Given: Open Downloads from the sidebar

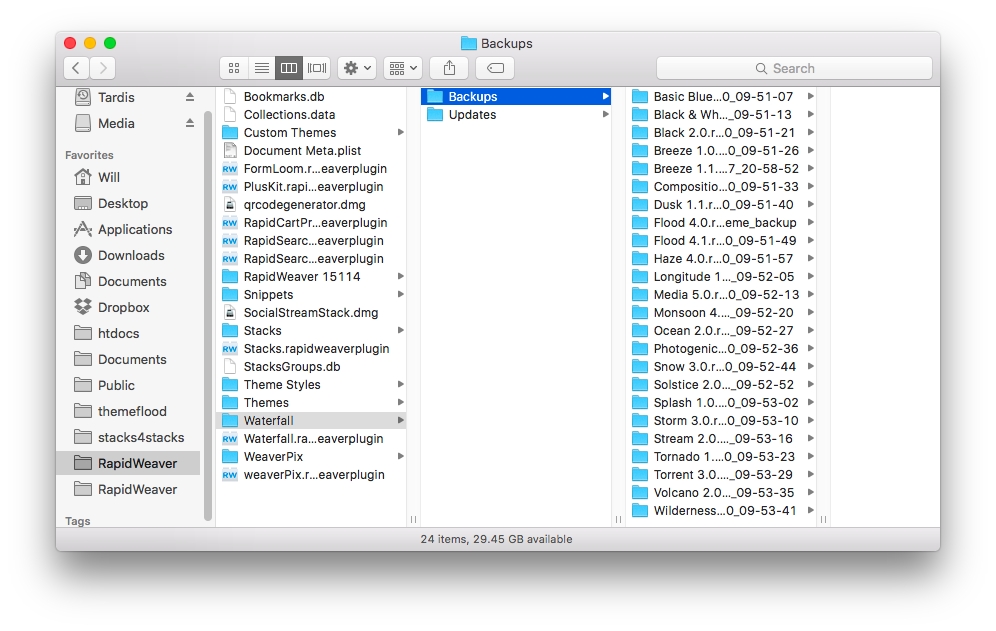Looking at the screenshot, I should tap(130, 255).
